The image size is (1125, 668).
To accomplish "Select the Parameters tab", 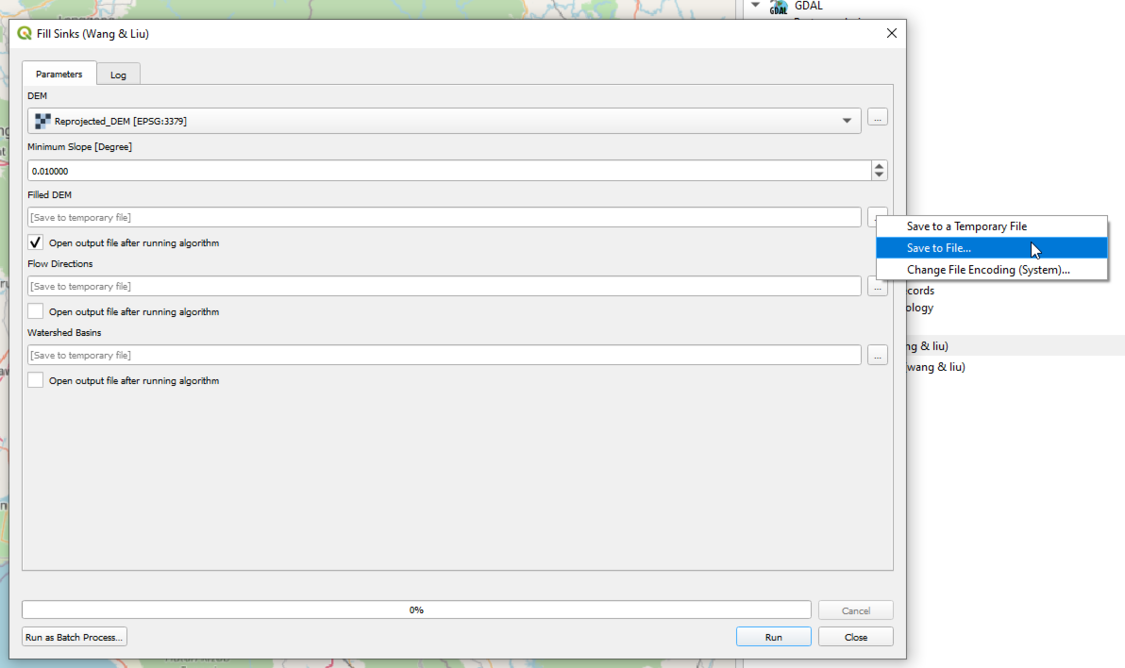I will click(x=58, y=73).
